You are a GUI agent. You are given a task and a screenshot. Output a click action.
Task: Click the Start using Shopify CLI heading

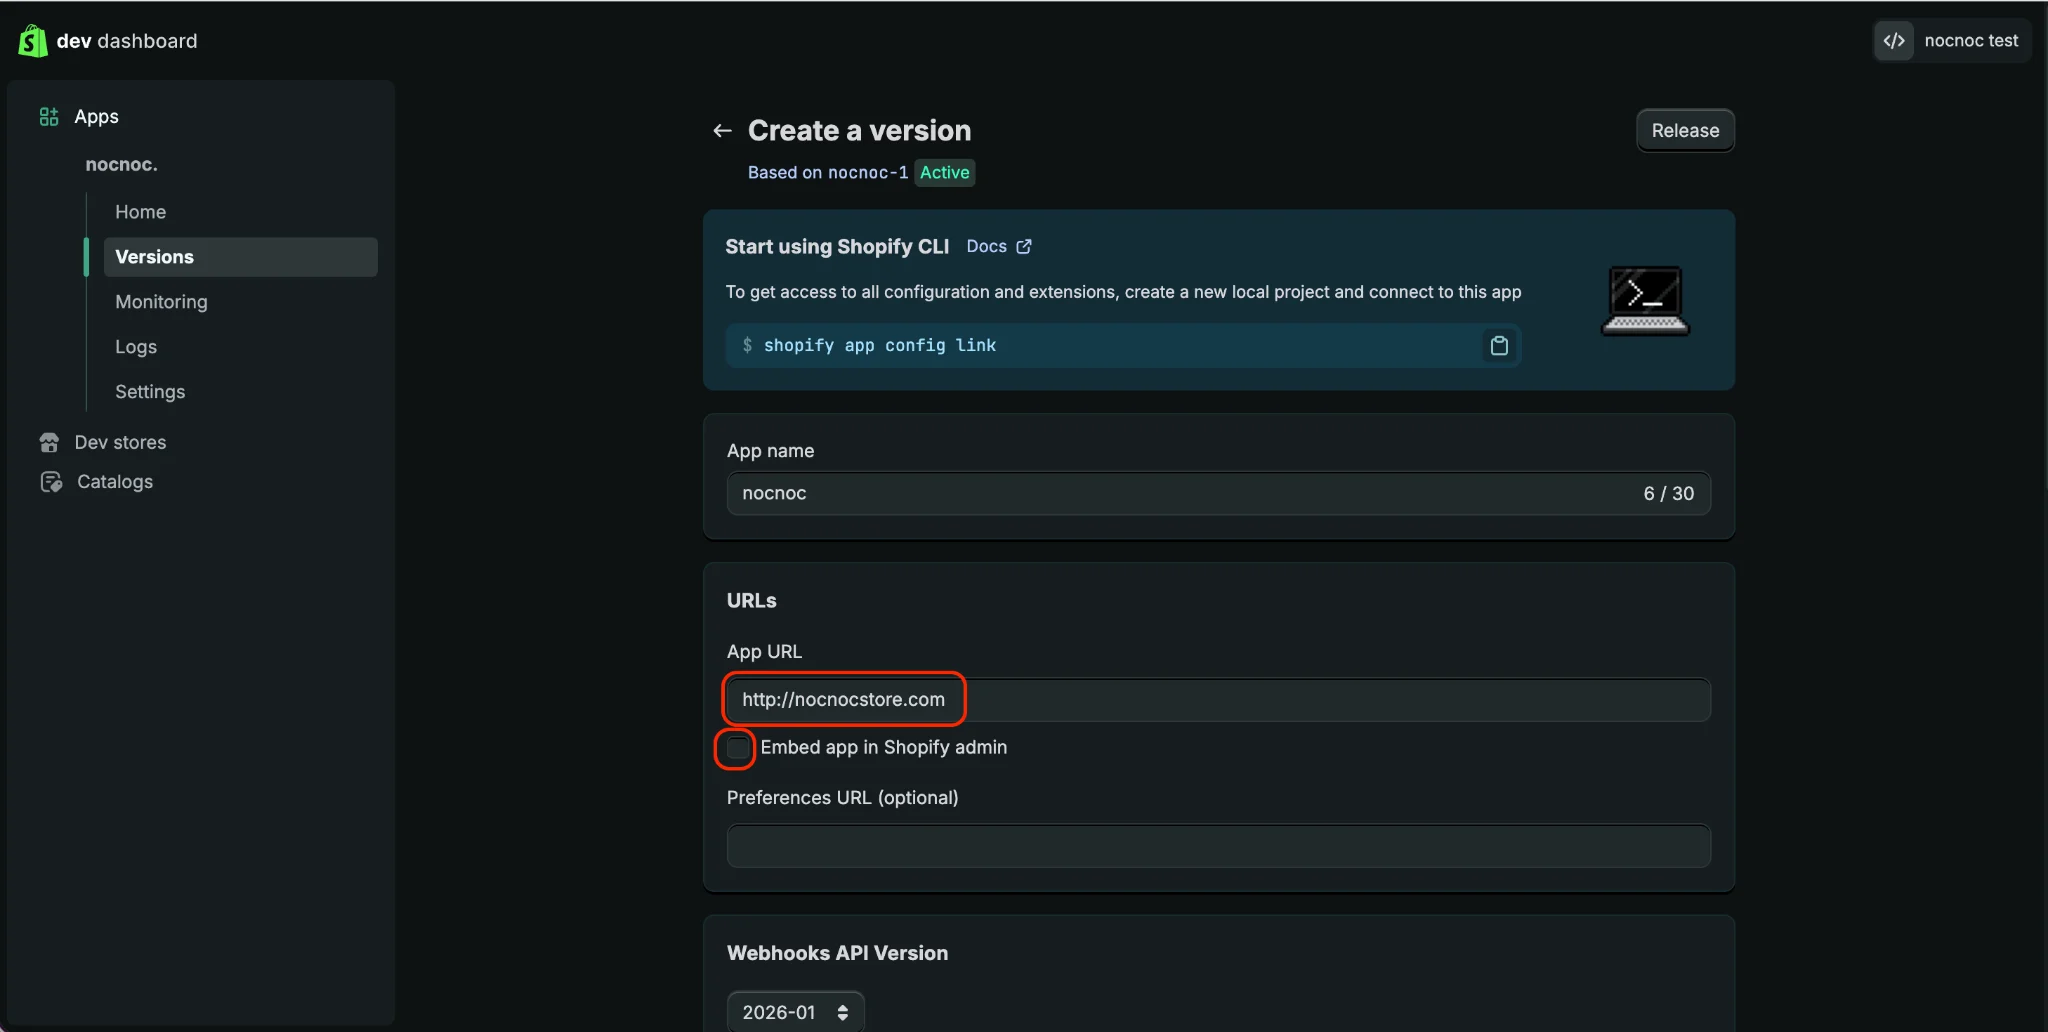coord(837,247)
